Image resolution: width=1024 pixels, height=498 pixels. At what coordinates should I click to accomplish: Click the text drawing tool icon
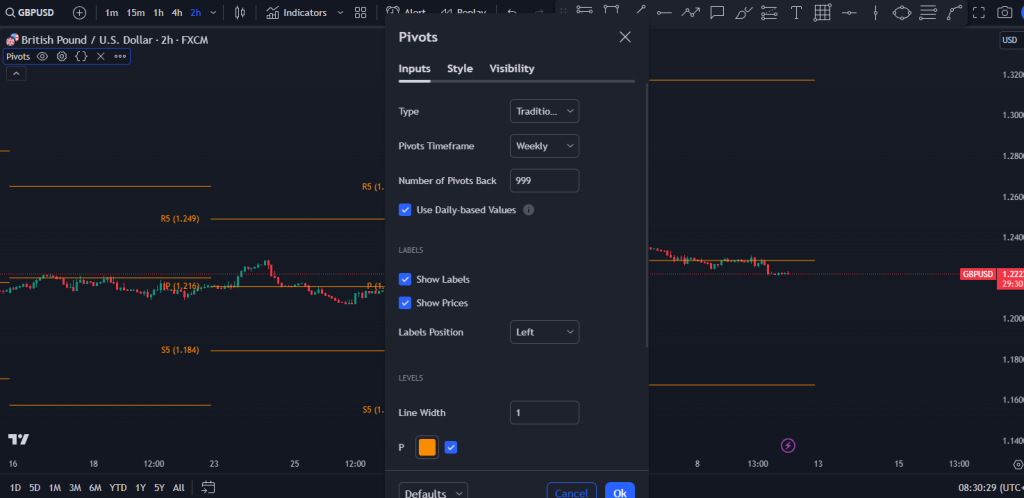796,13
